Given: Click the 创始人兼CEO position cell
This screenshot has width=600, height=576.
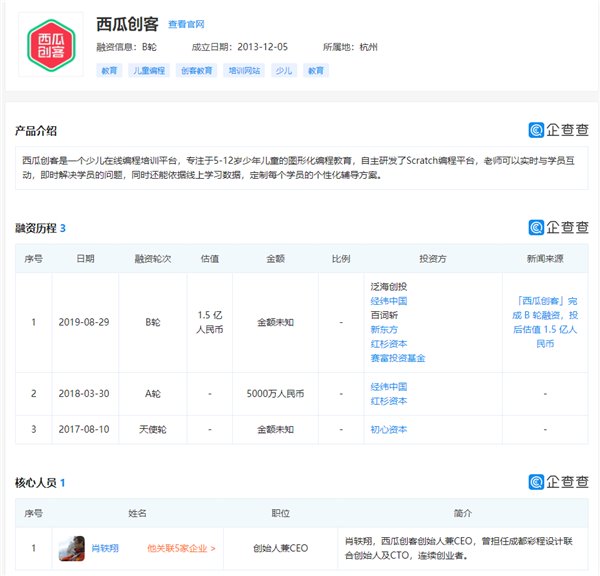Looking at the screenshot, I should [x=280, y=548].
